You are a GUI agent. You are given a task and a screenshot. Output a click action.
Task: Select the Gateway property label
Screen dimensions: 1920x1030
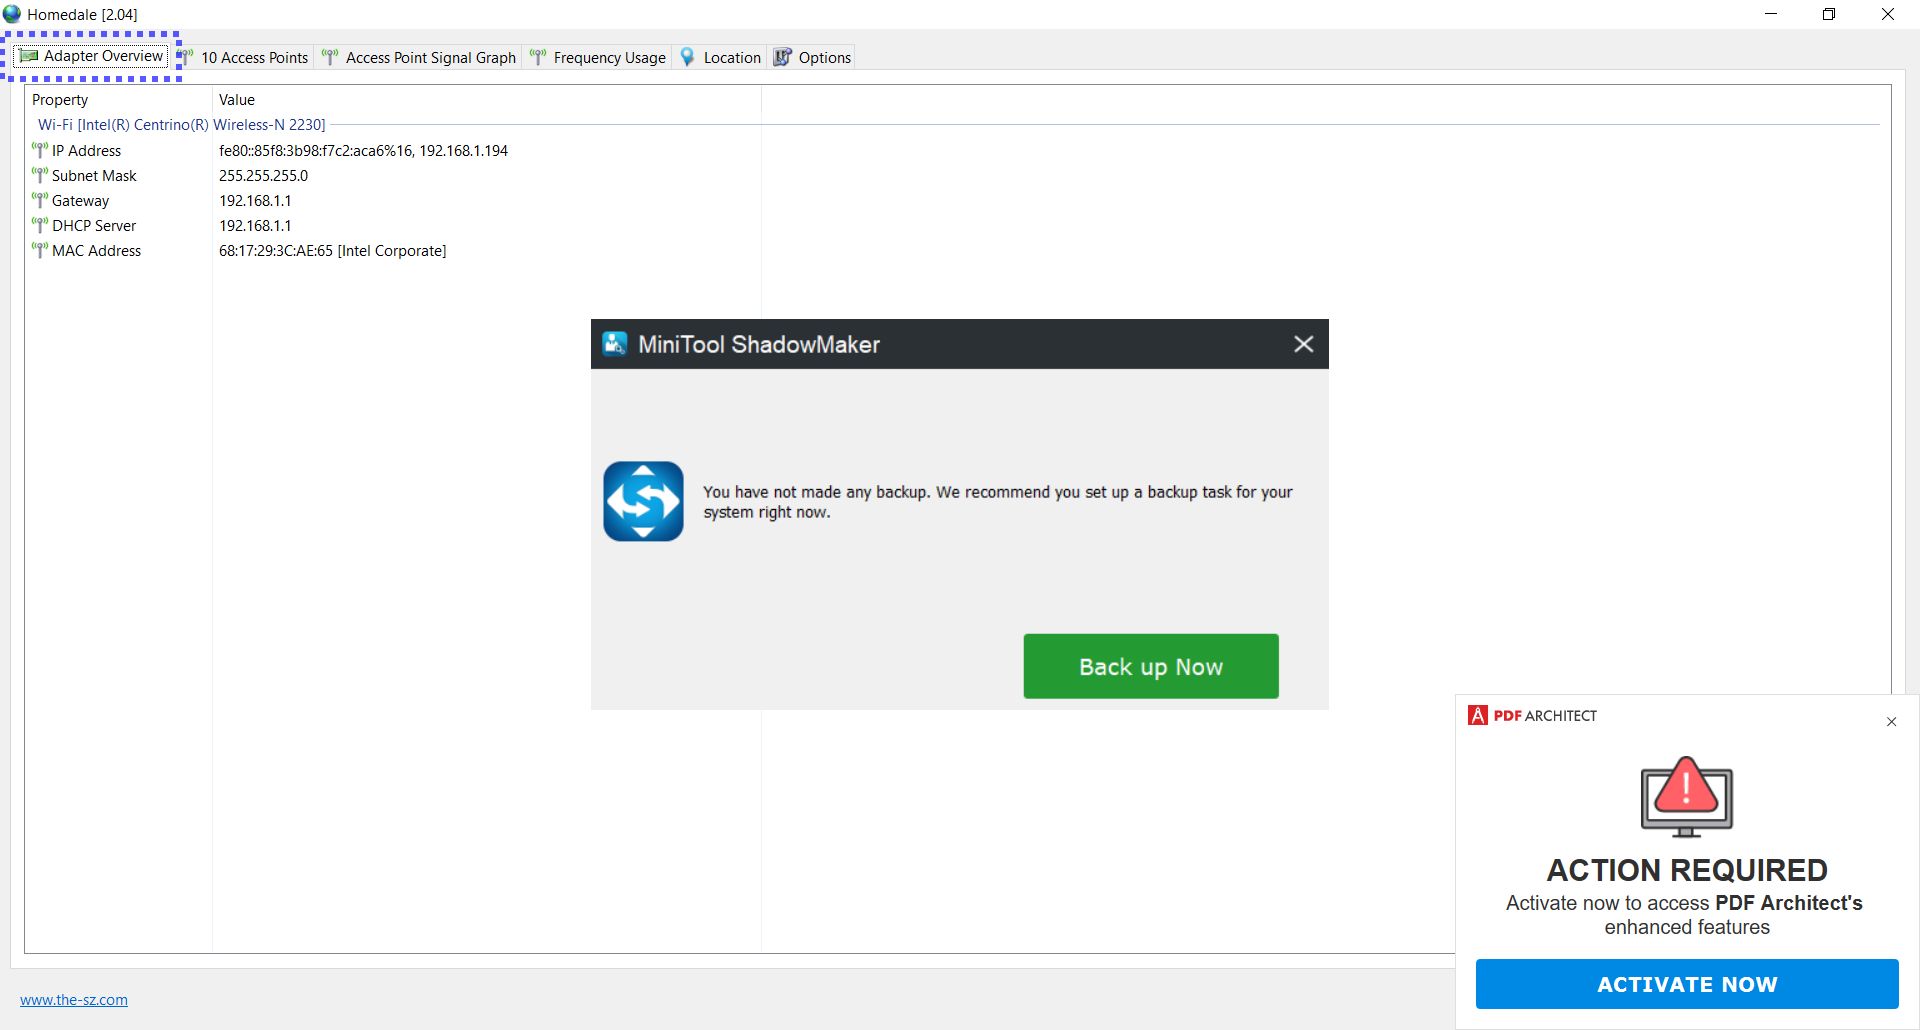click(80, 200)
